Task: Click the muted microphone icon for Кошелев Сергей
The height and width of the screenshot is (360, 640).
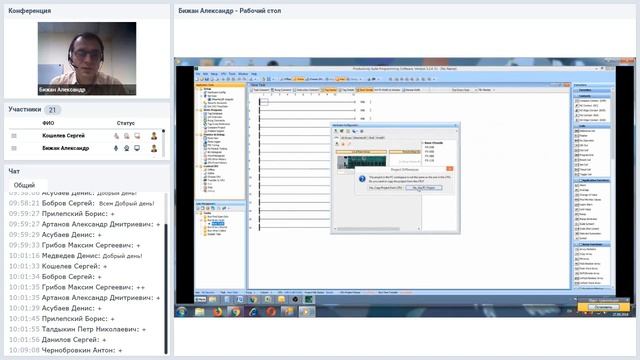Action: tap(116, 136)
